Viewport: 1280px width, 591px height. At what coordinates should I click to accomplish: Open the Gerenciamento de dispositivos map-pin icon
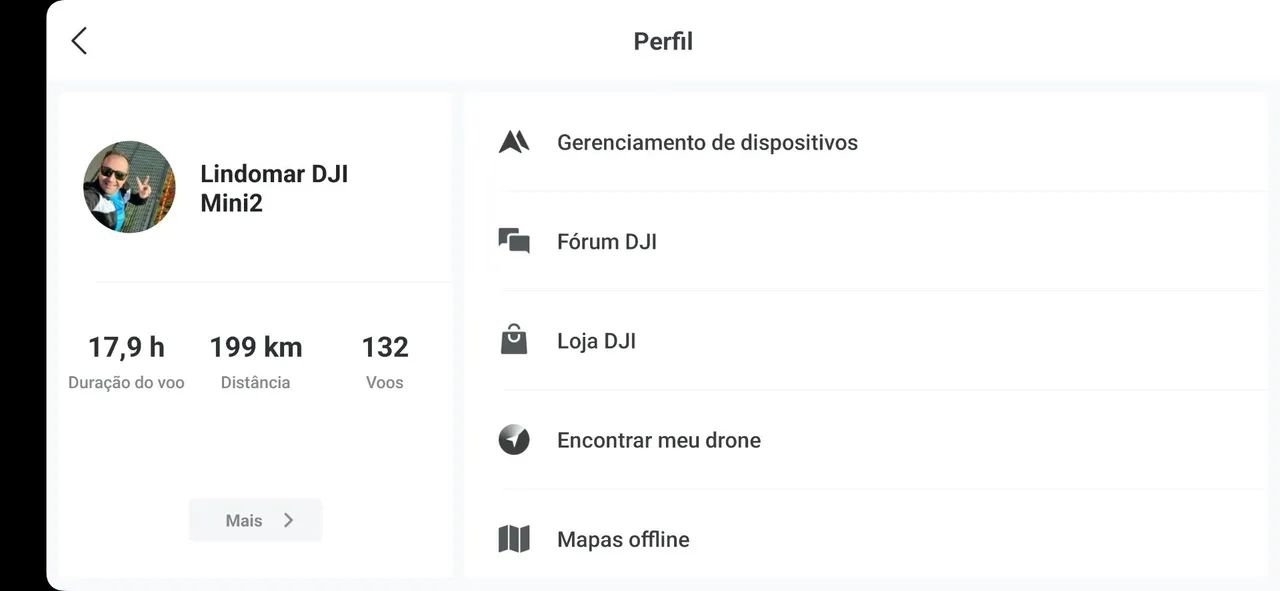(x=513, y=142)
